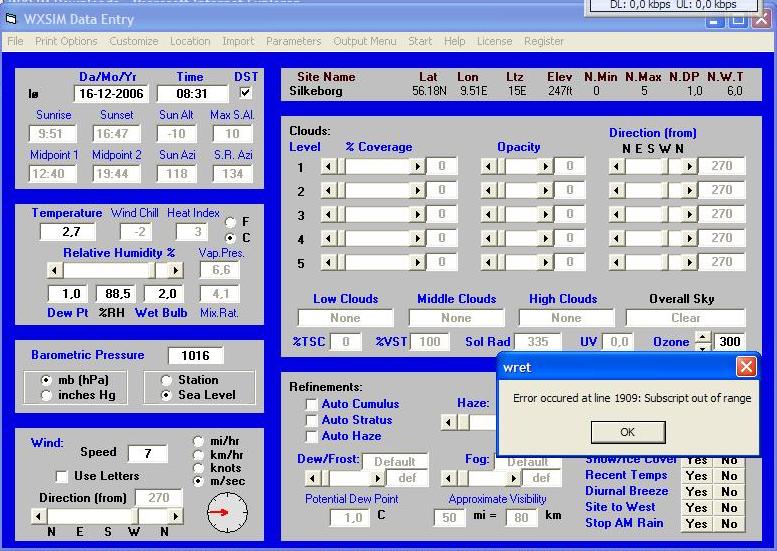
Task: Click Dew/Frost slider left arrow
Action: click(x=312, y=478)
